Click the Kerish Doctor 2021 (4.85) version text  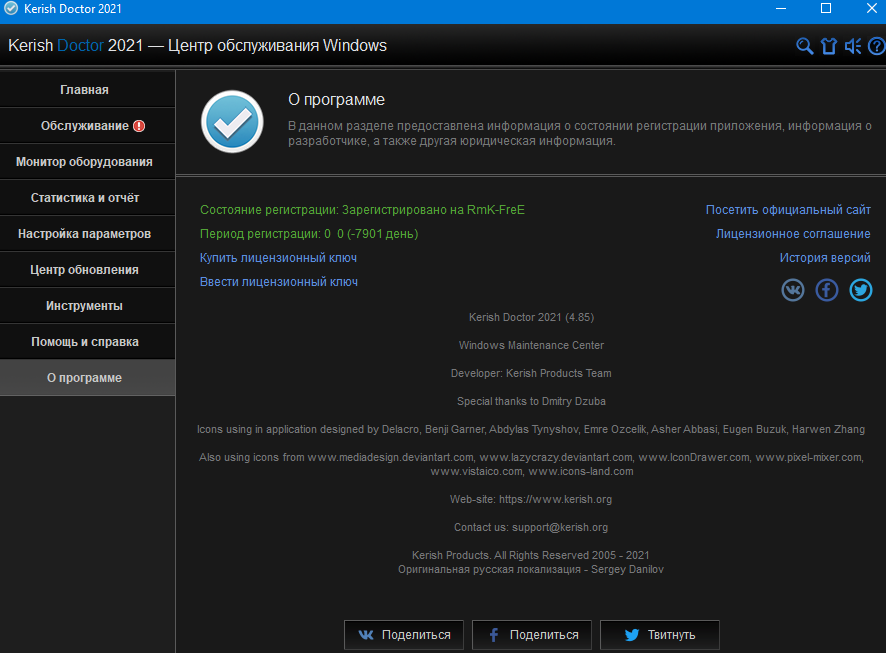(531, 317)
